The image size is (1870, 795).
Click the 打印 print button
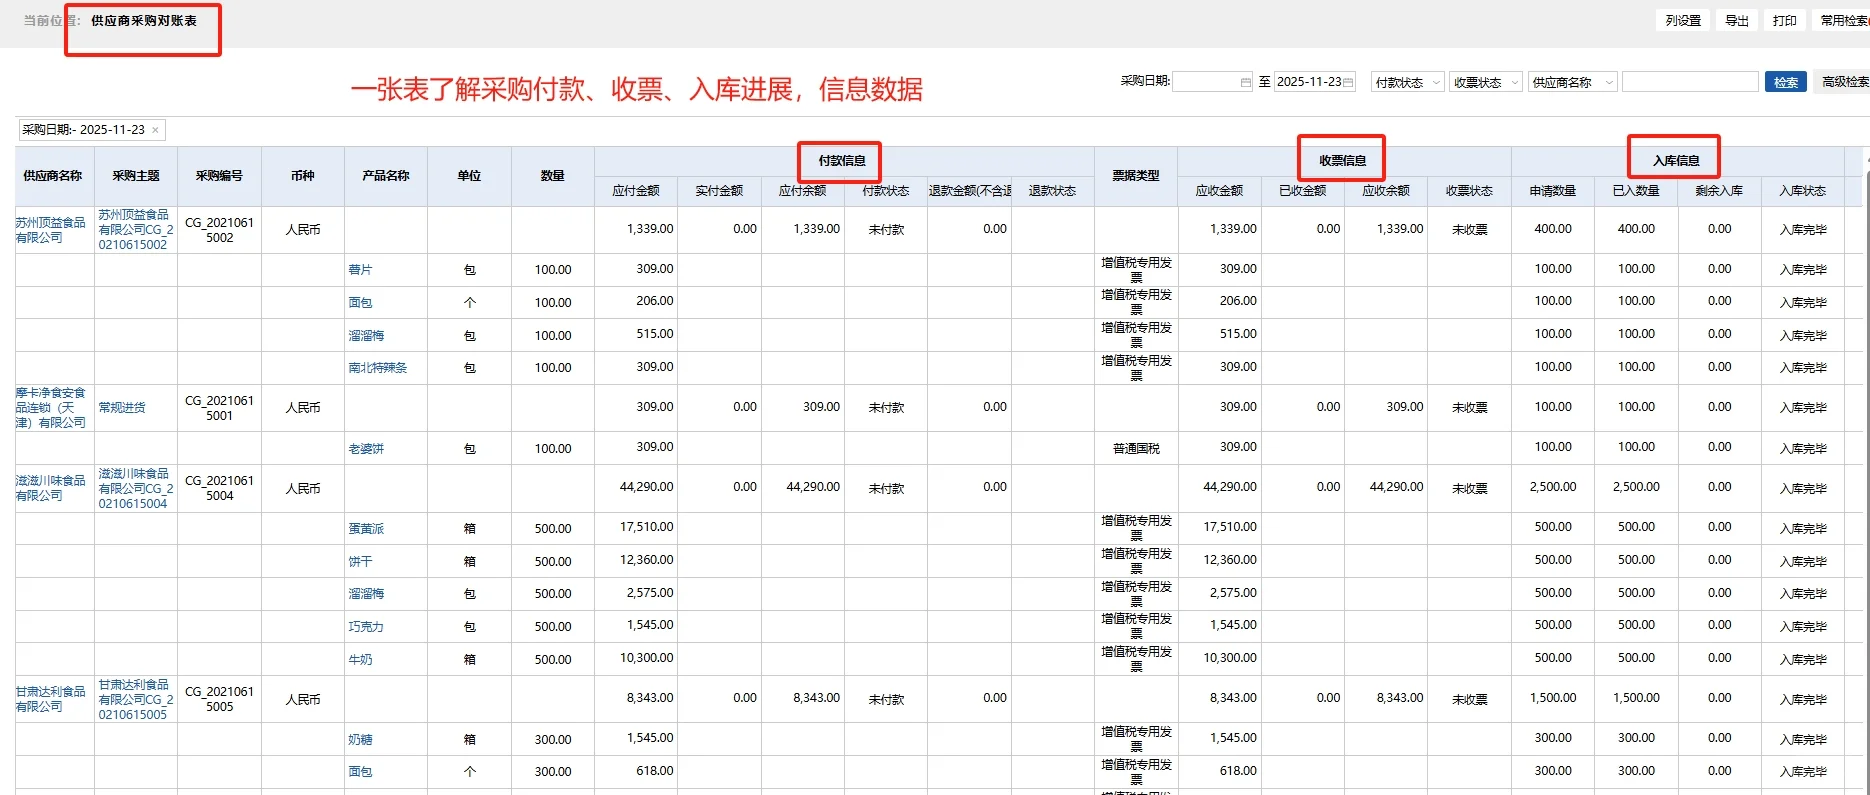click(x=1785, y=20)
